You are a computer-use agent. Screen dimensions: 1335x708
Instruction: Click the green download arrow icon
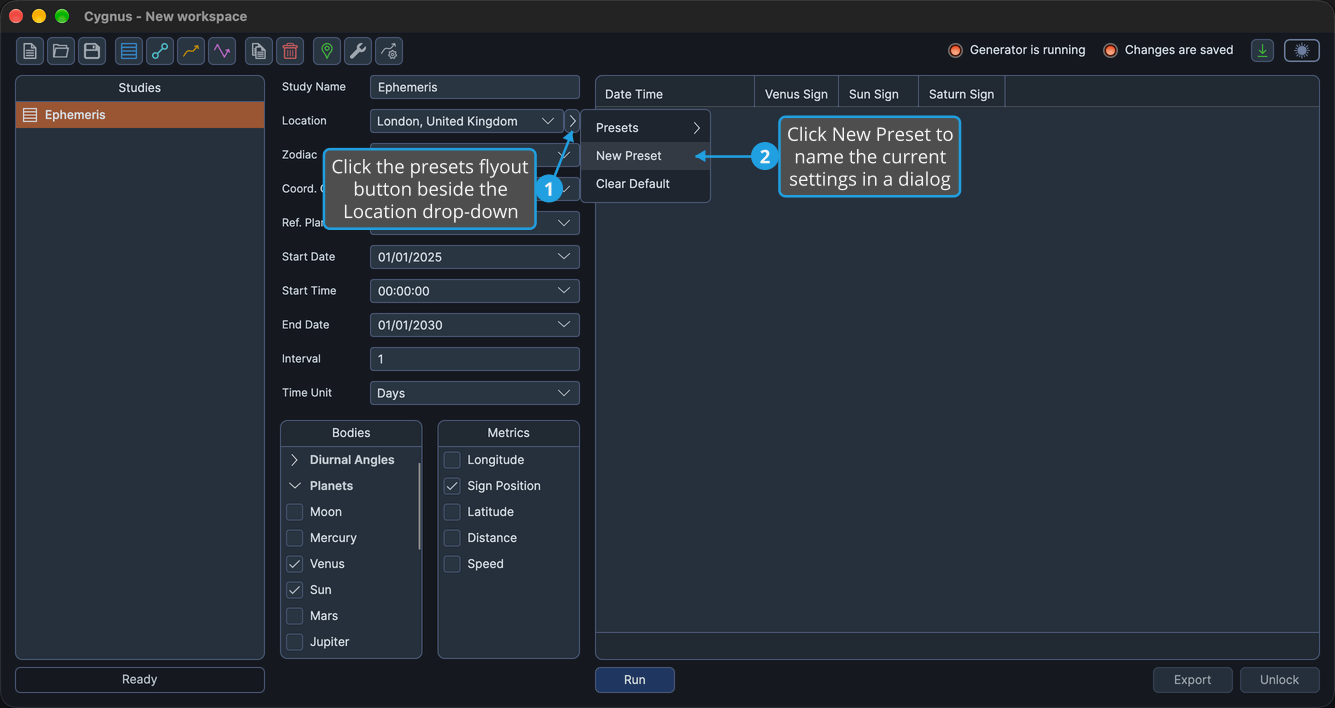pos(1263,50)
